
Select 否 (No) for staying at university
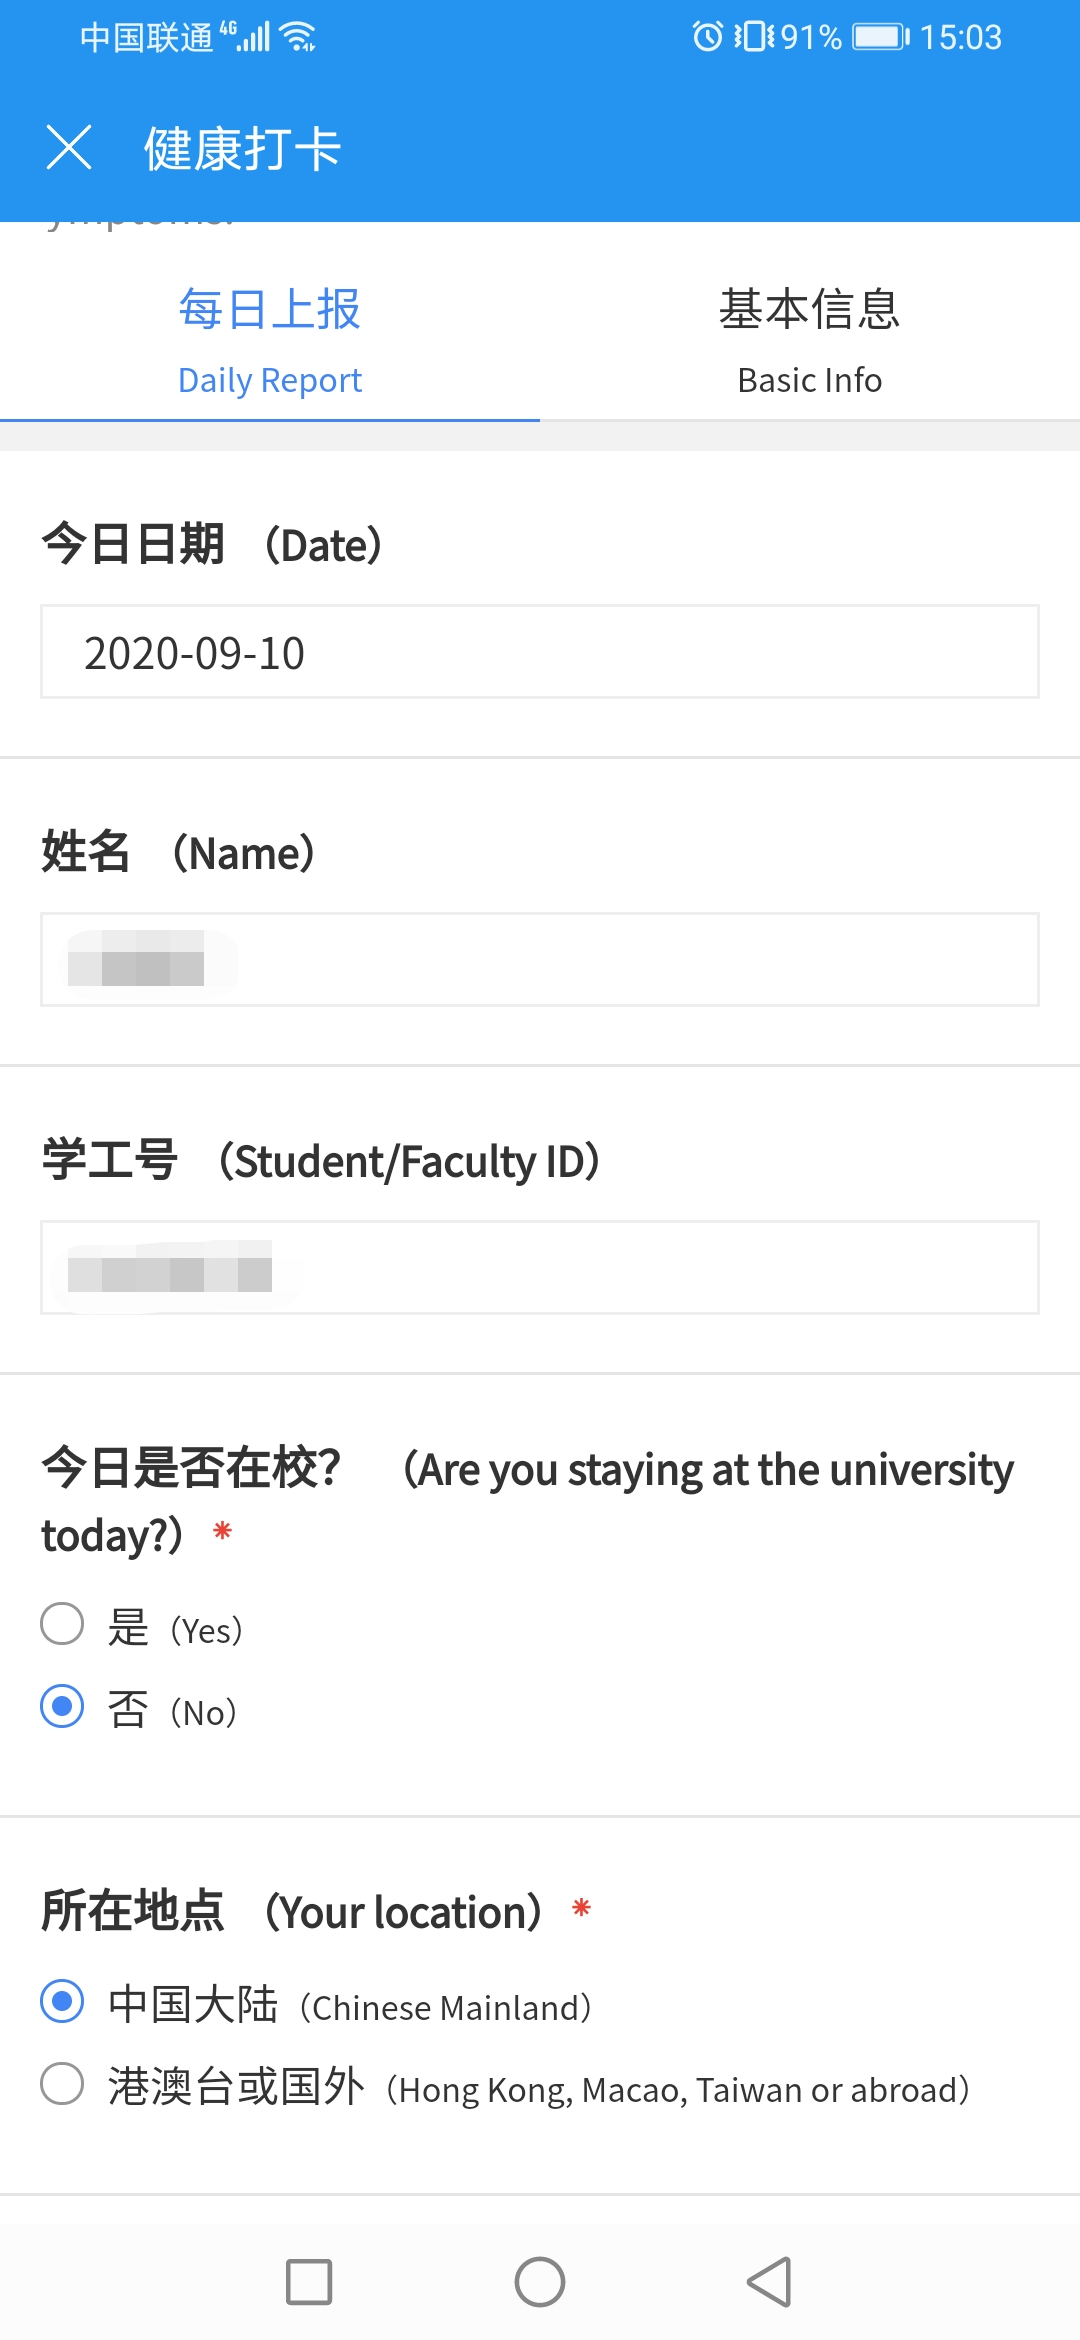click(x=62, y=1706)
